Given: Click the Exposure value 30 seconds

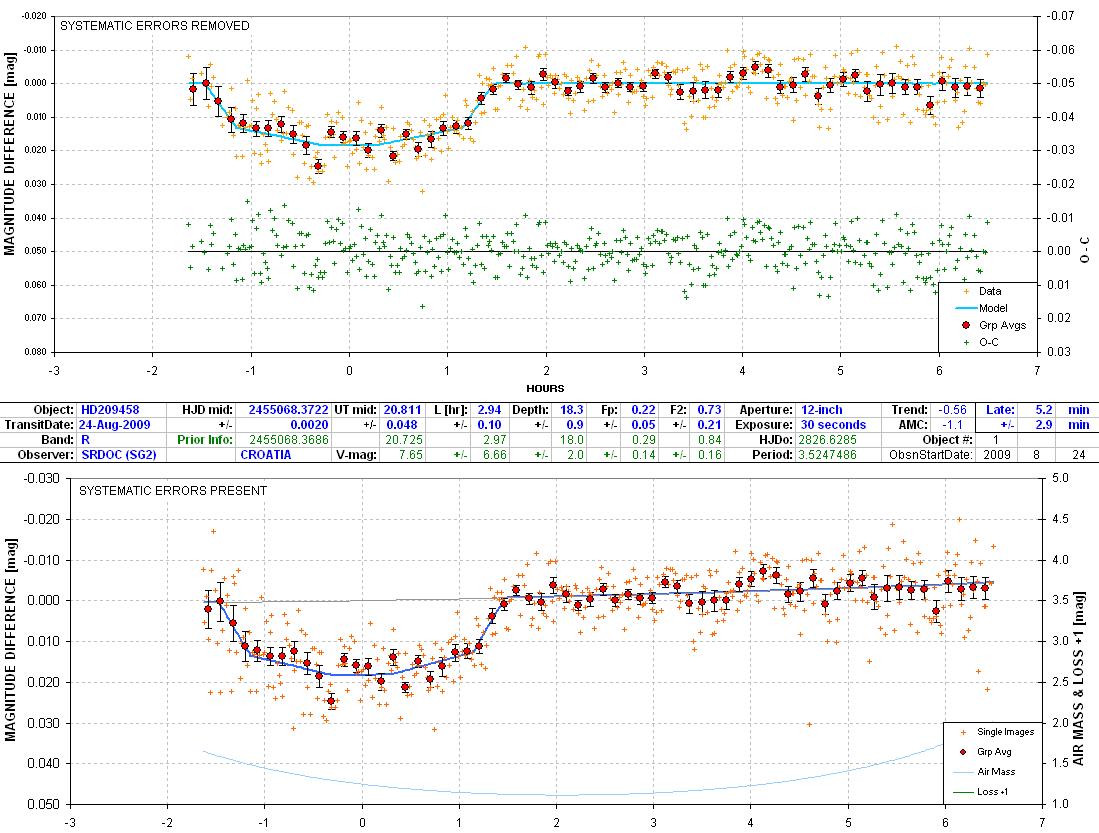Looking at the screenshot, I should 833,425.
